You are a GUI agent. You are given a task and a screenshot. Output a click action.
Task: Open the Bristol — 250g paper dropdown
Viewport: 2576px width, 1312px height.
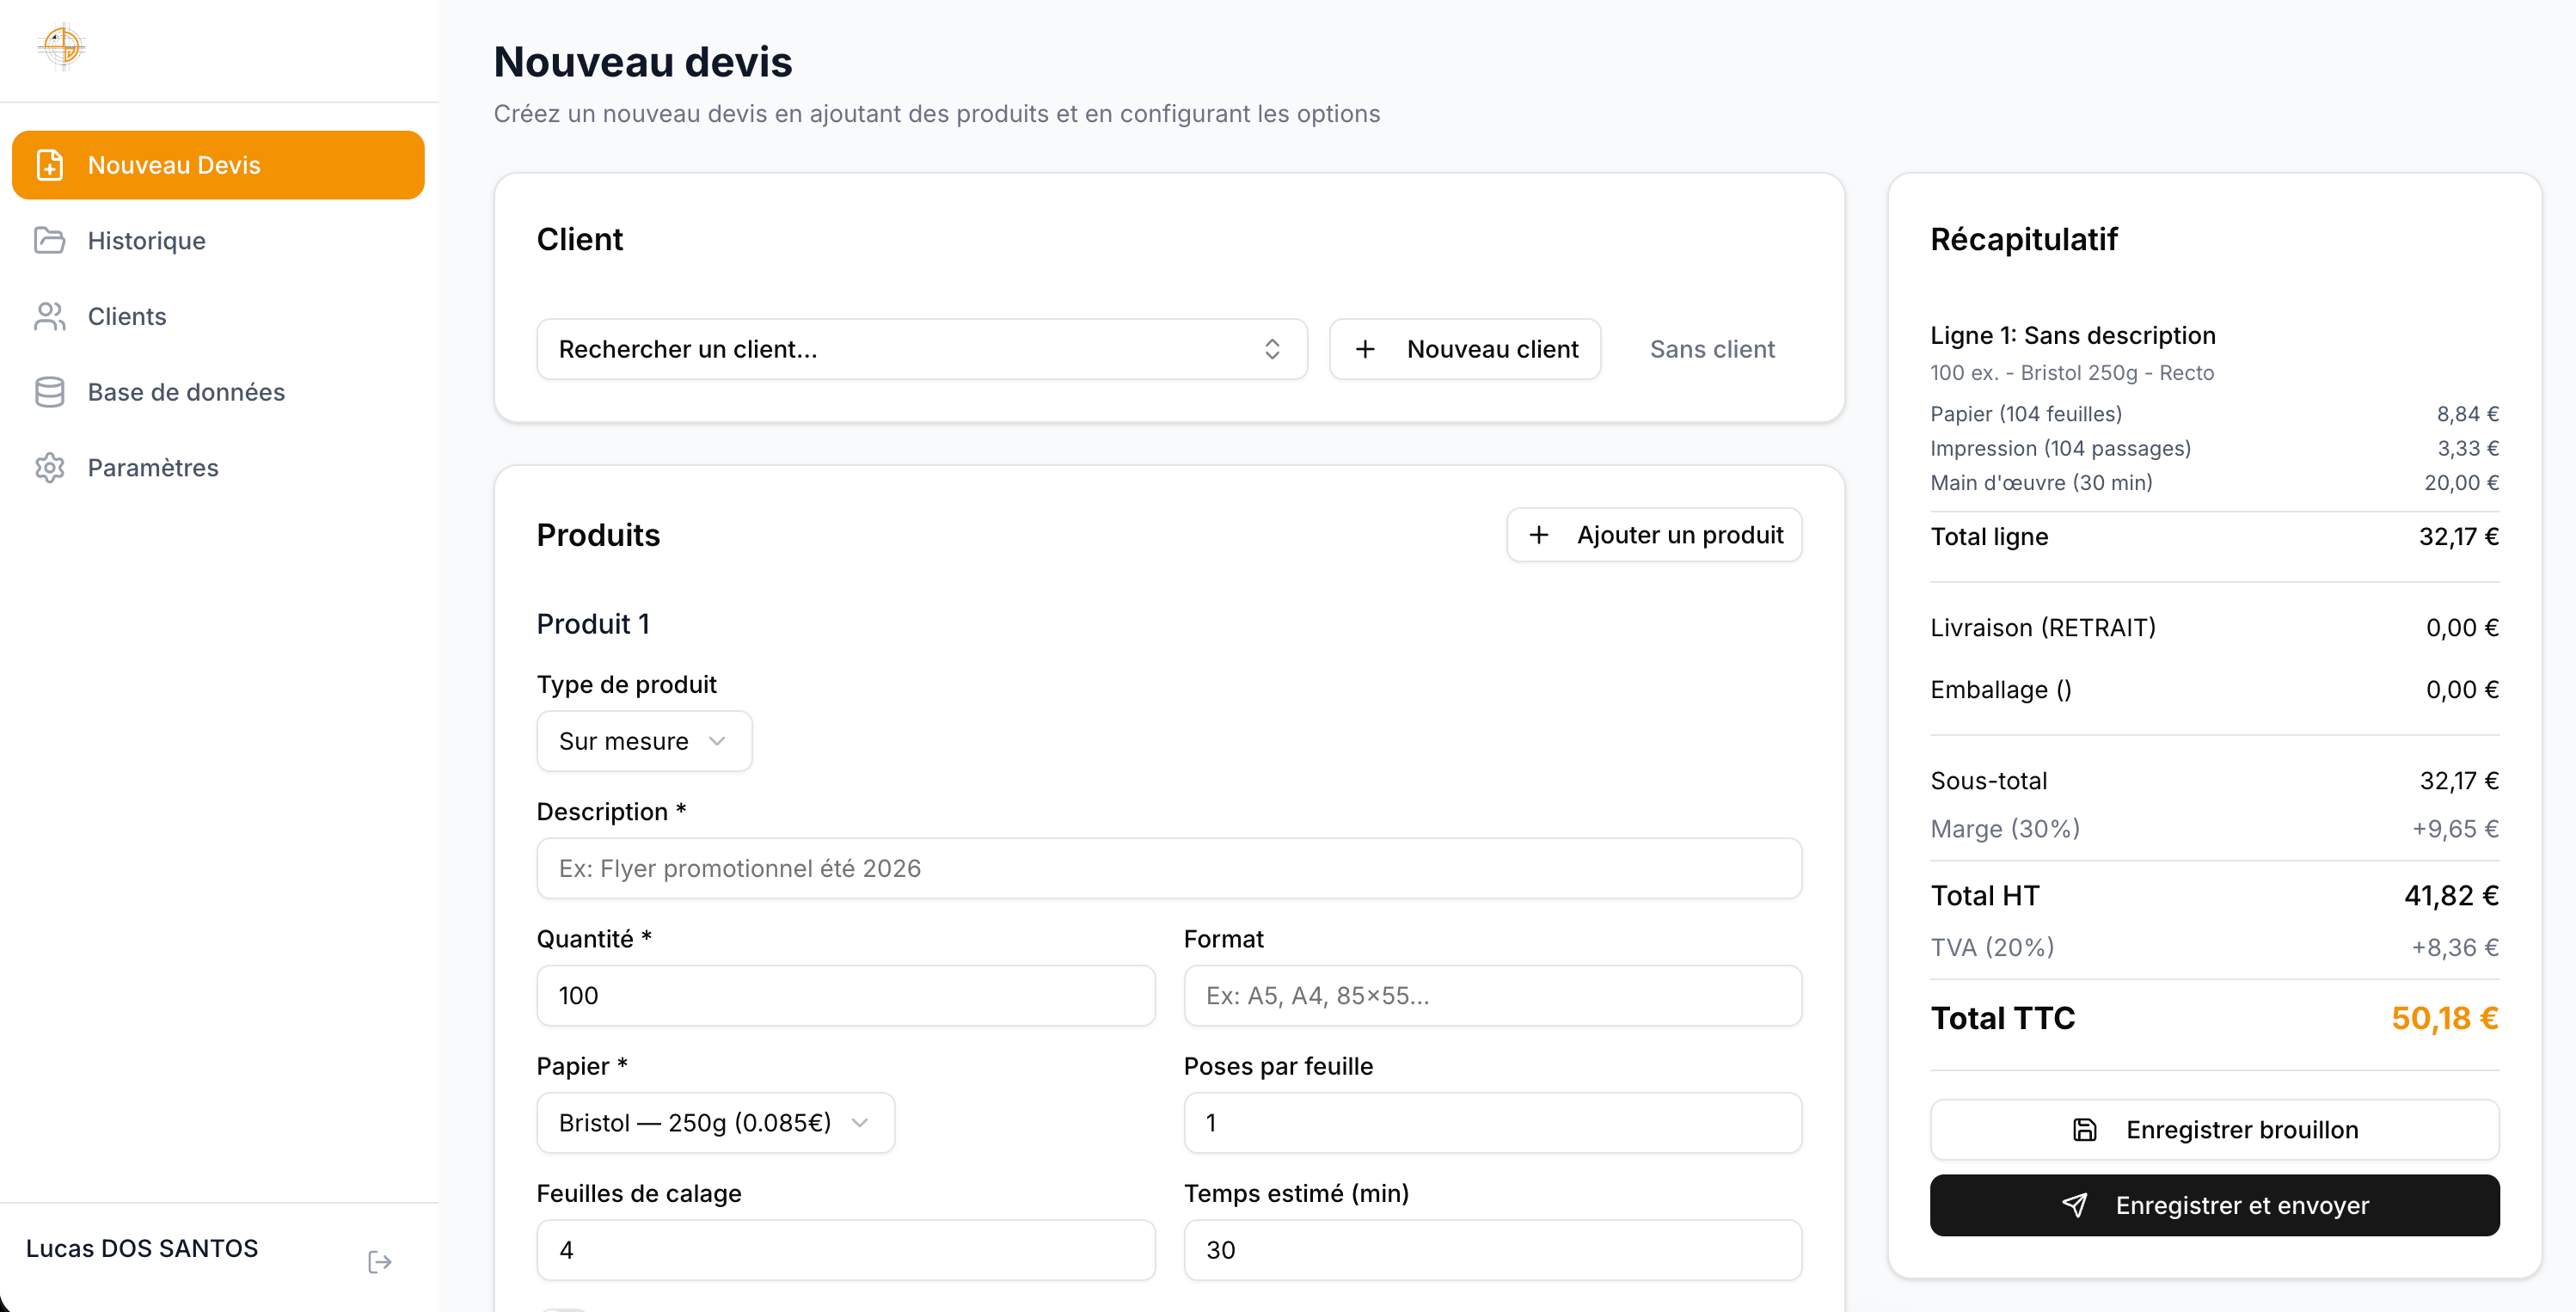pyautogui.click(x=715, y=1122)
